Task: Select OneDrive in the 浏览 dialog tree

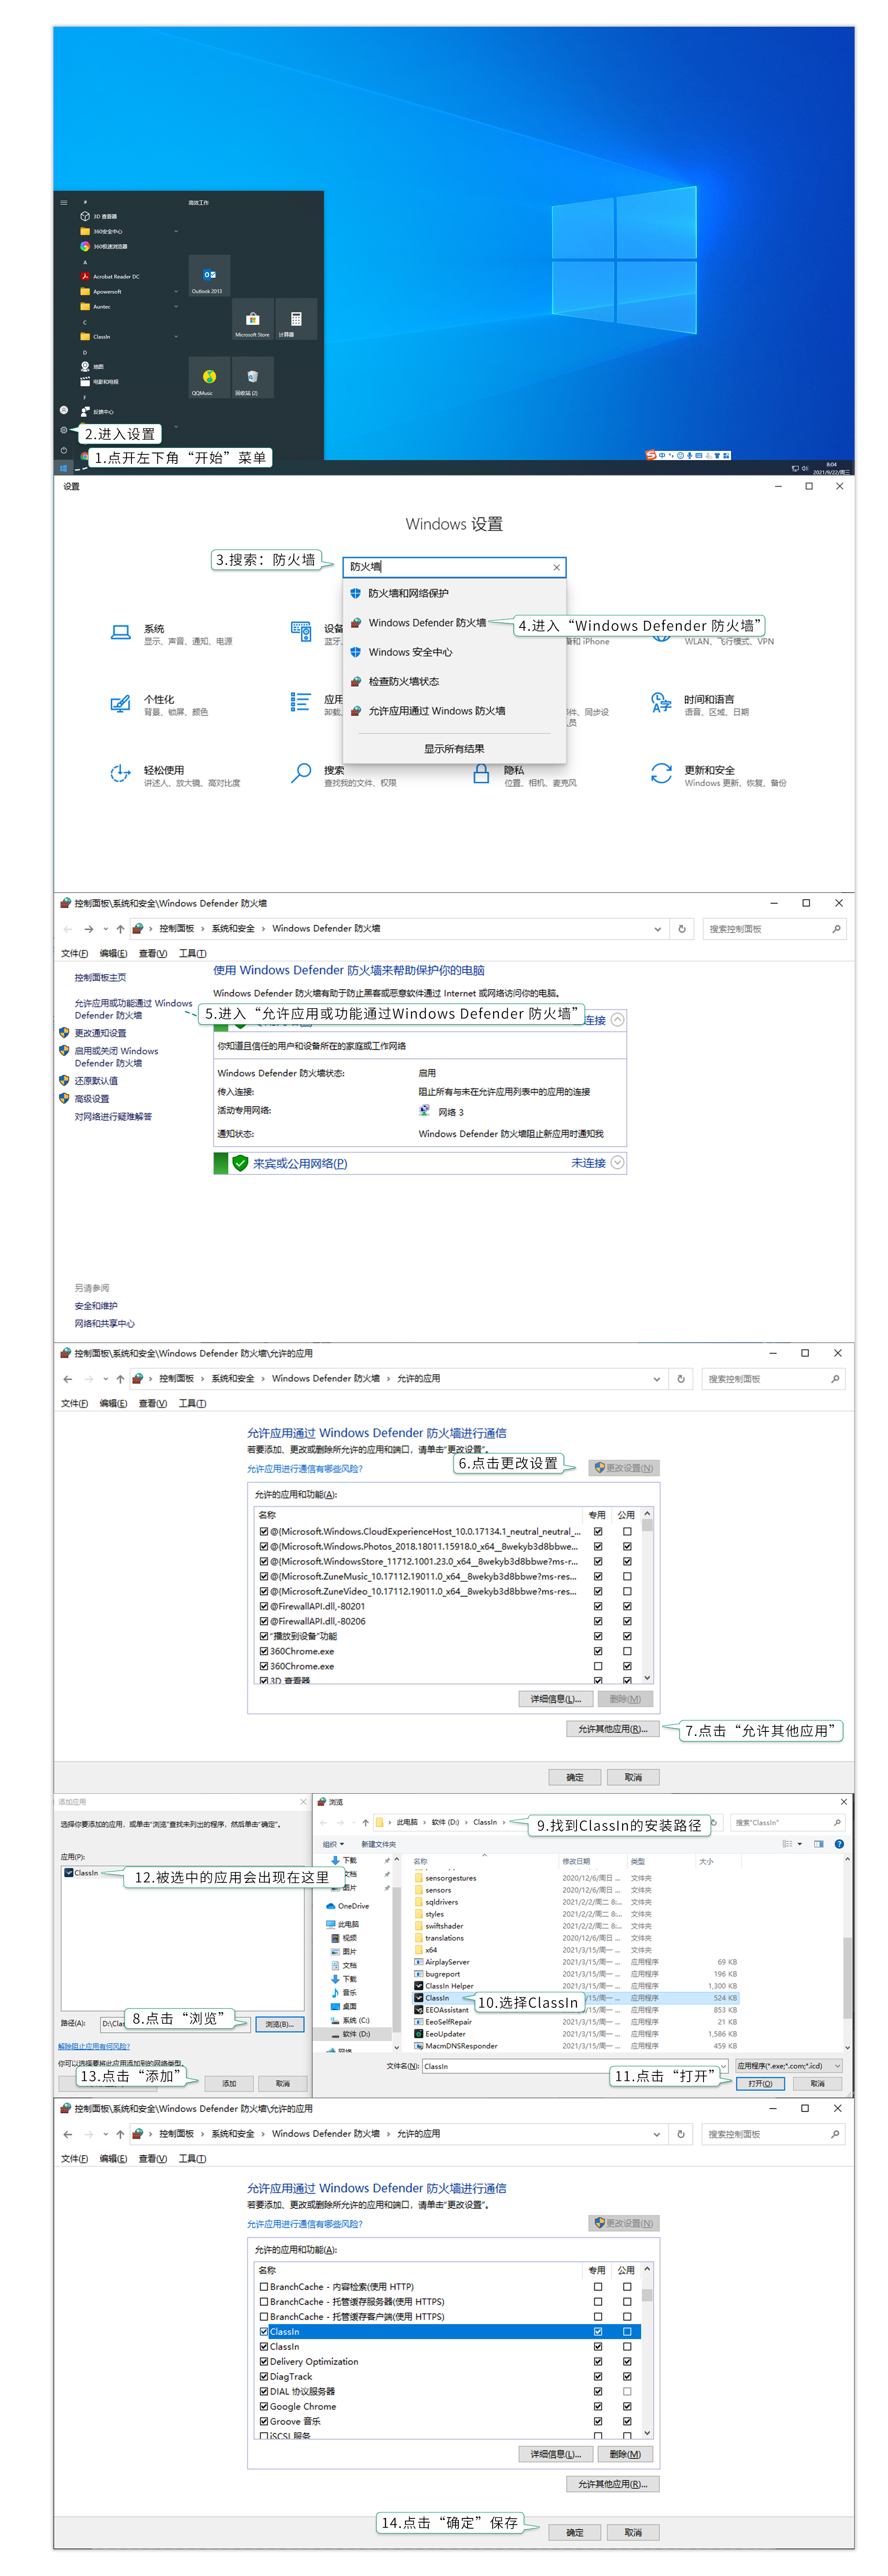Action: (x=347, y=1905)
